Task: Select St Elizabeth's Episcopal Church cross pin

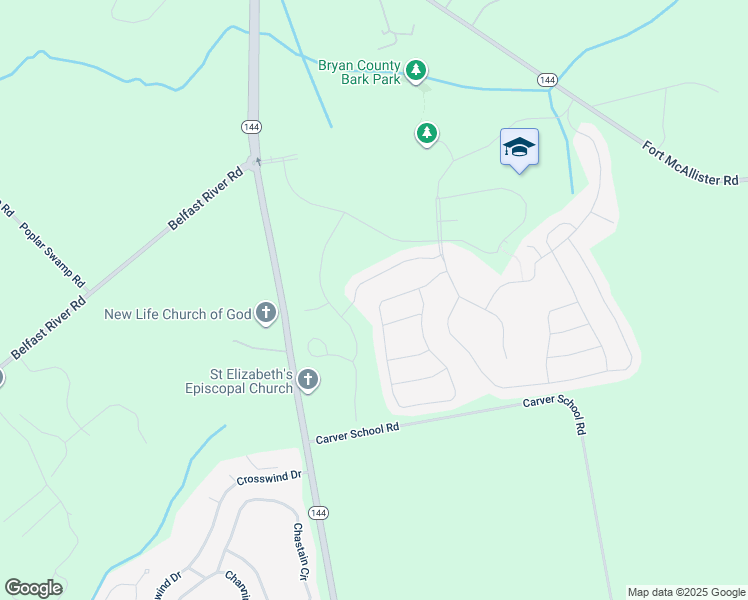Action: point(308,380)
